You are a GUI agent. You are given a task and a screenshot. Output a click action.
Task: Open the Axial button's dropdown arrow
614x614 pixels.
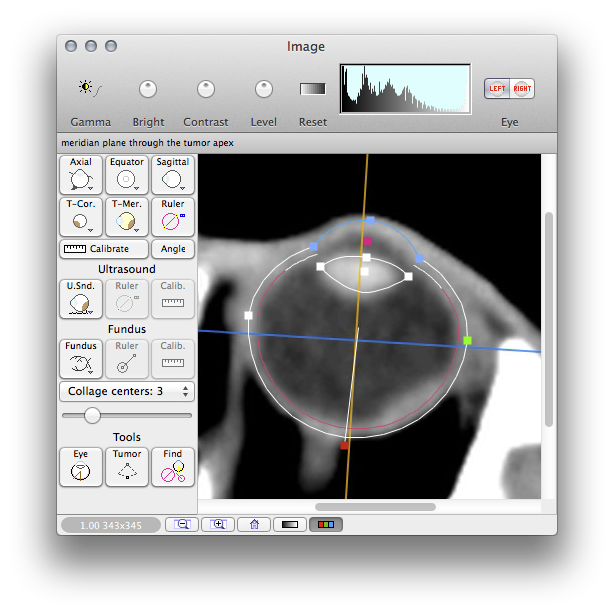[90, 188]
